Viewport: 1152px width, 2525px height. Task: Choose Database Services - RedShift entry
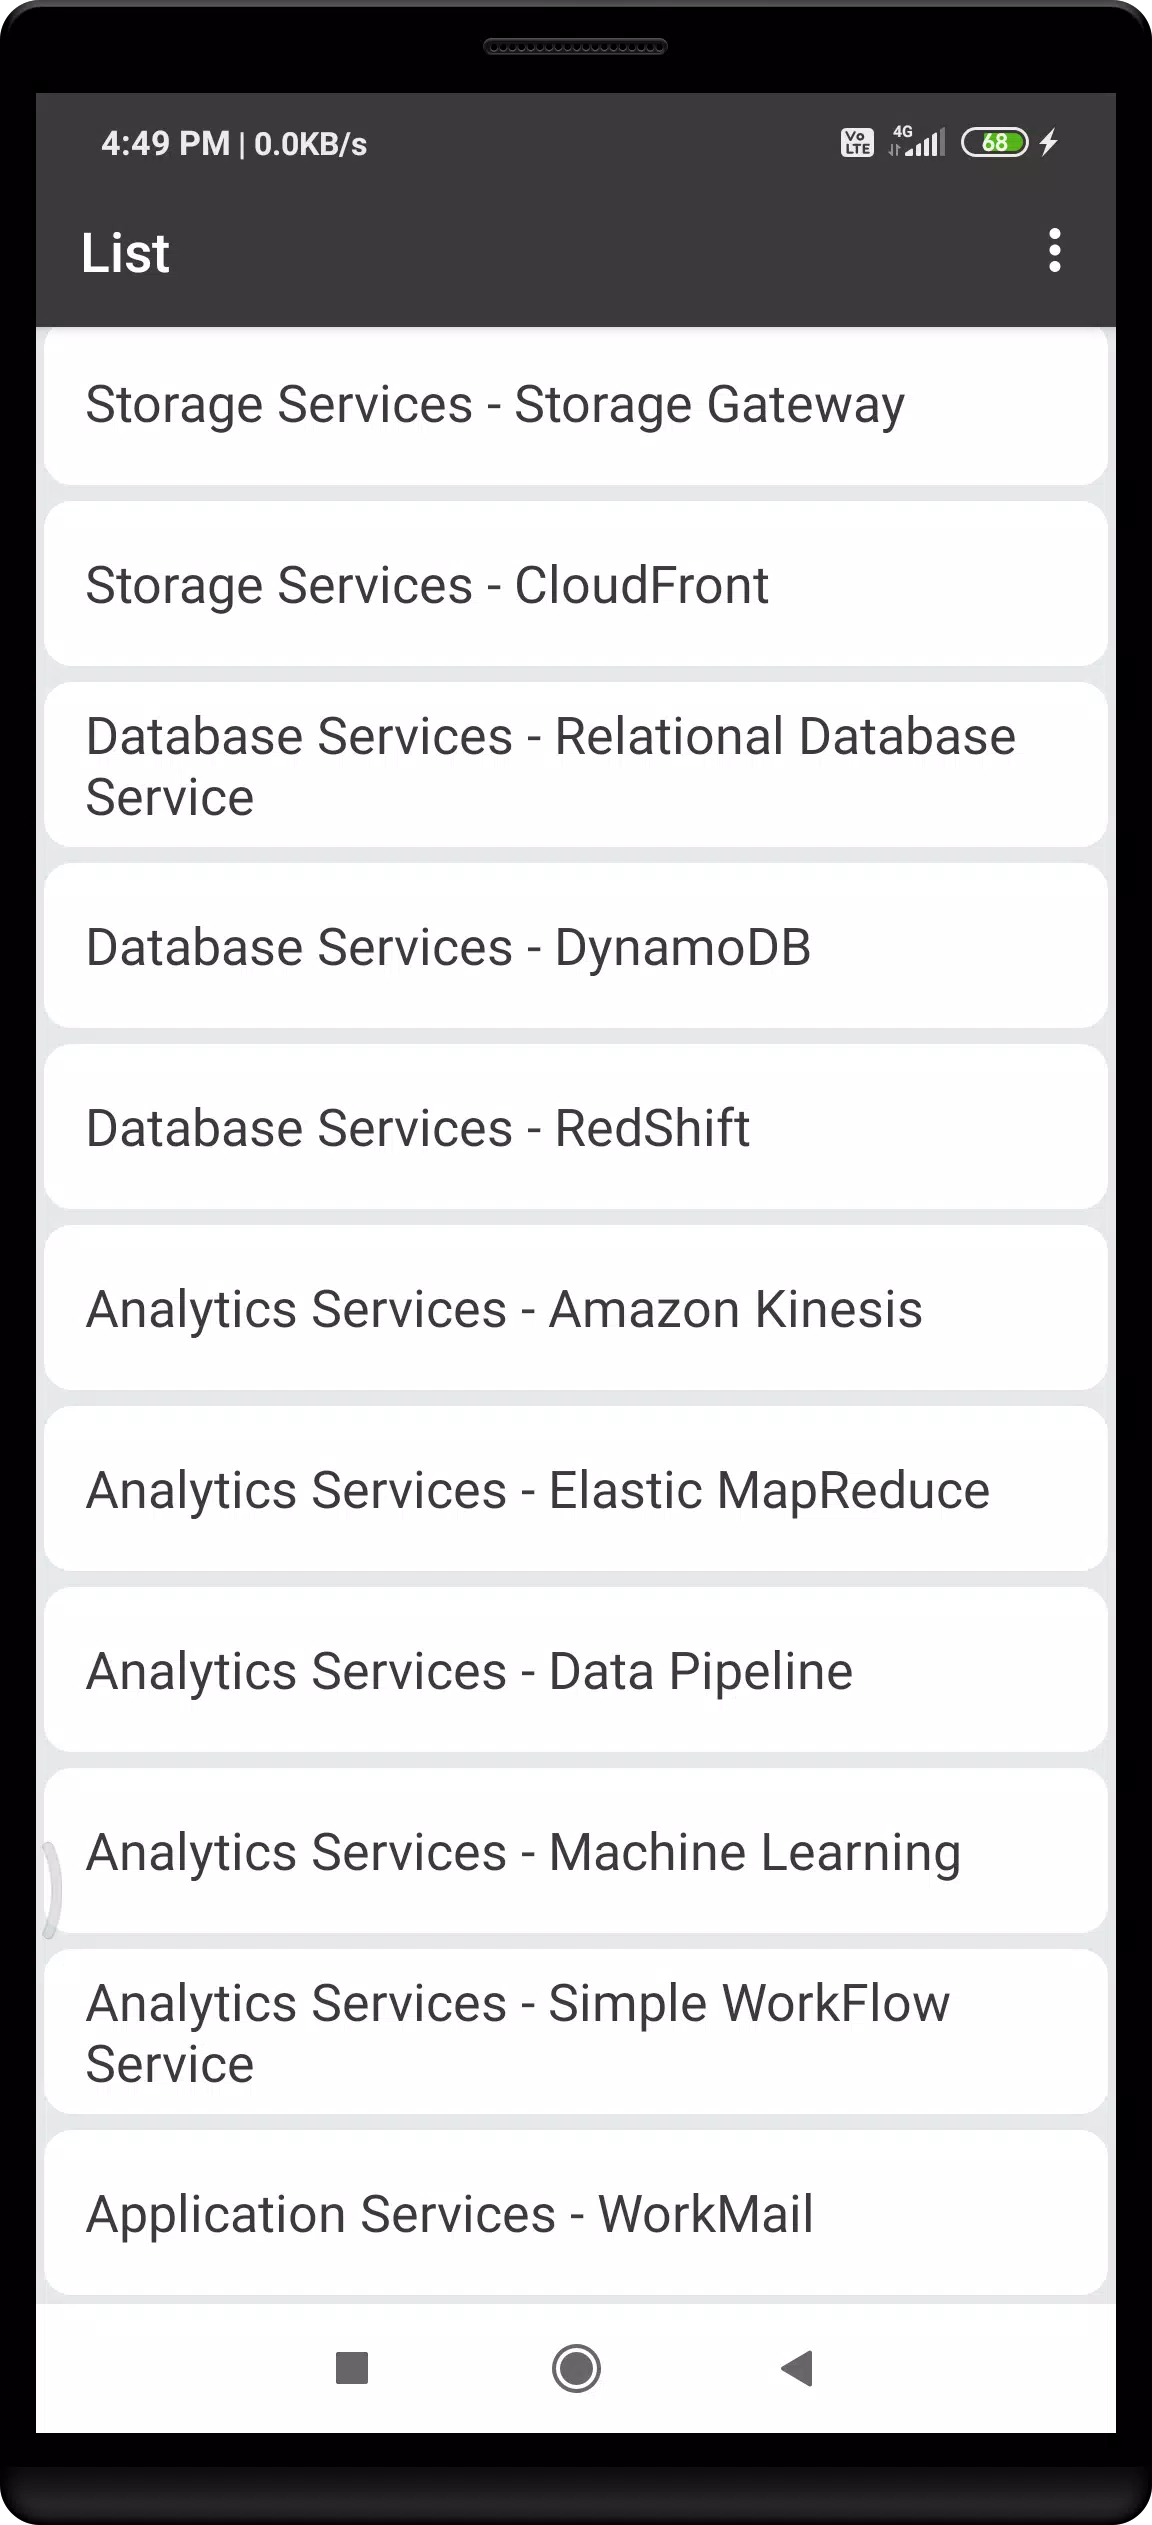[576, 1128]
